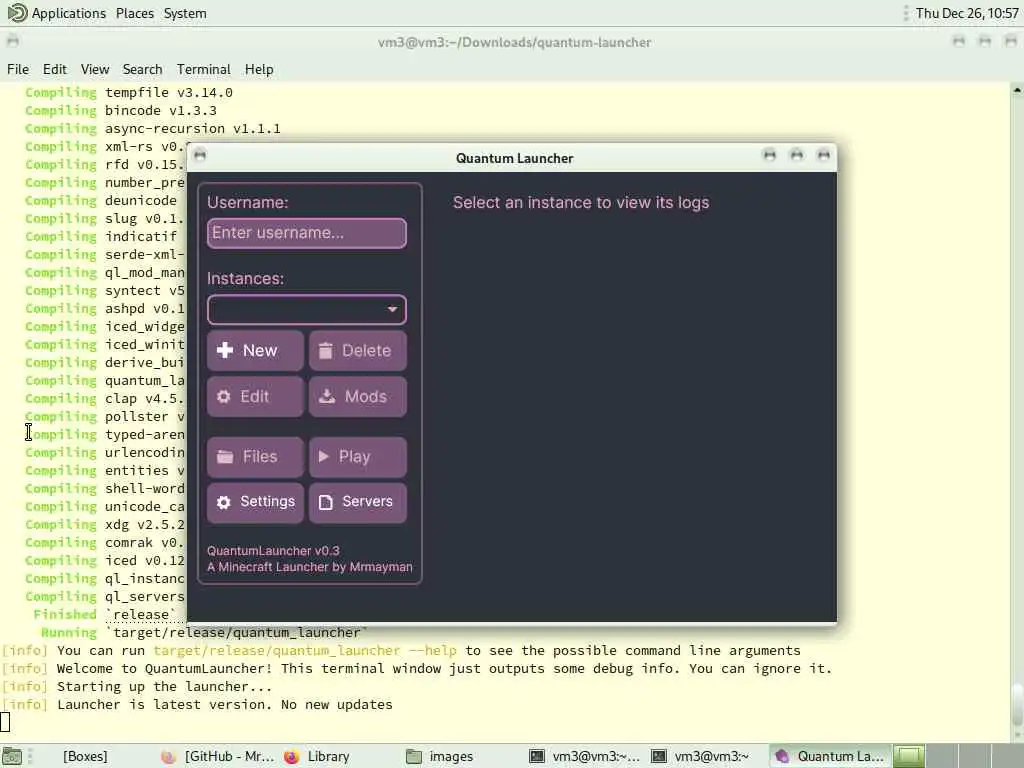The height and width of the screenshot is (768, 1024).
Task: Click the folder icon on Files button
Action: point(225,456)
